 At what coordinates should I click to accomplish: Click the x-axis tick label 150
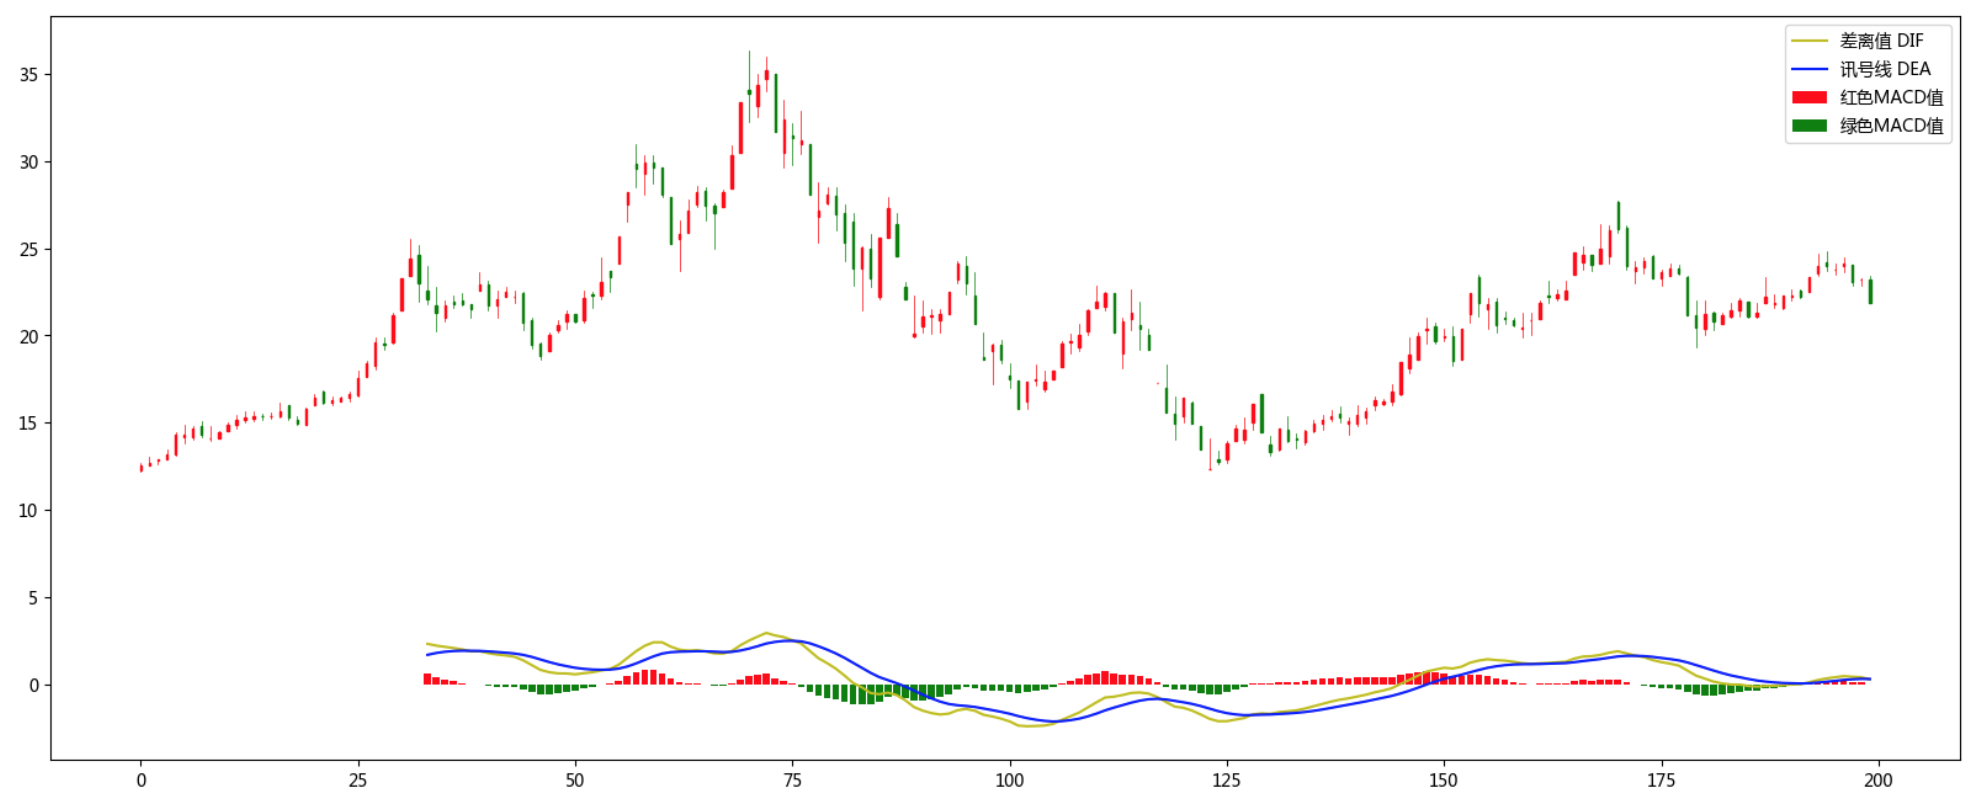pyautogui.click(x=1444, y=781)
